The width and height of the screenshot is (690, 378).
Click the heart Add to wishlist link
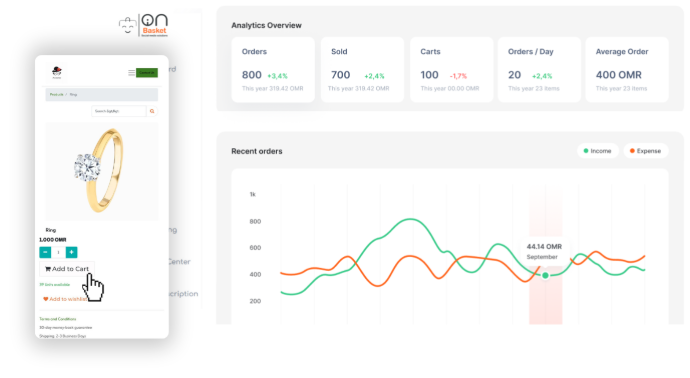point(65,299)
